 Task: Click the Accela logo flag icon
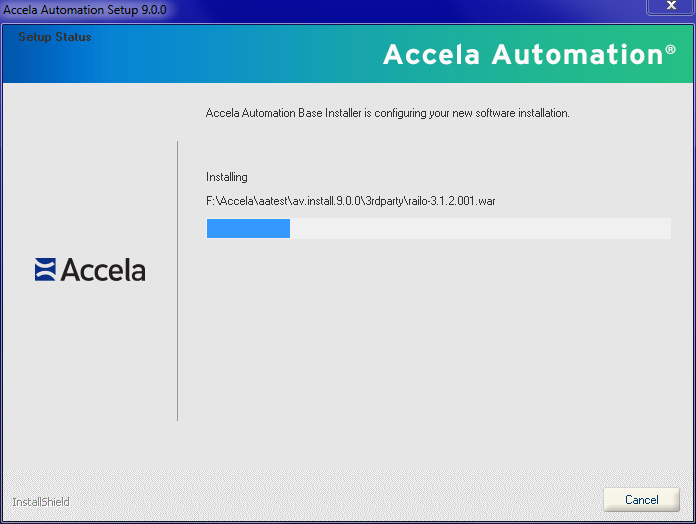tap(46, 269)
